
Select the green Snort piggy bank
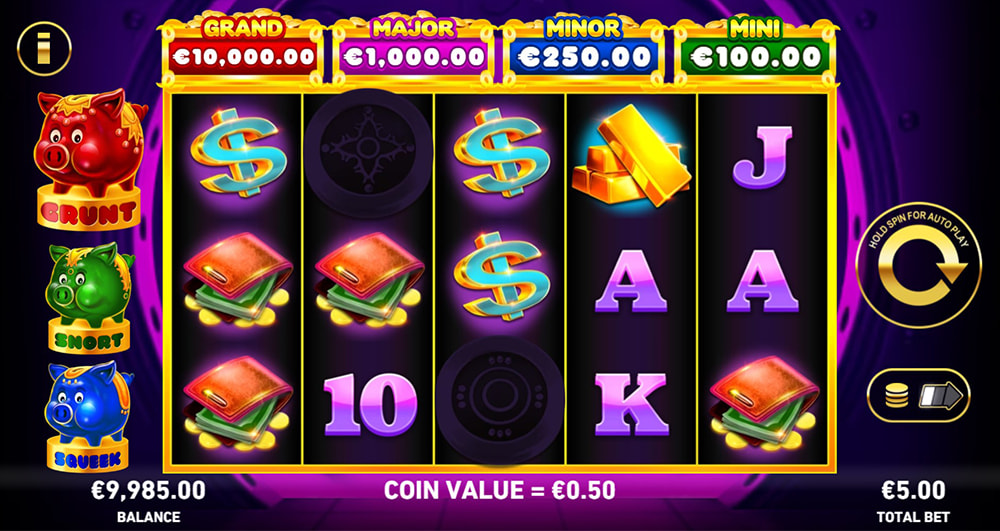point(89,296)
